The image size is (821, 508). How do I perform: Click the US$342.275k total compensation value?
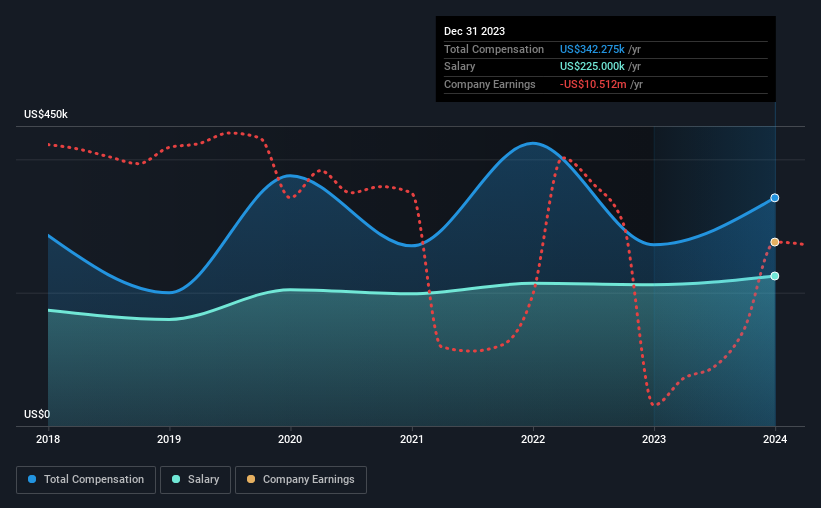tap(592, 49)
